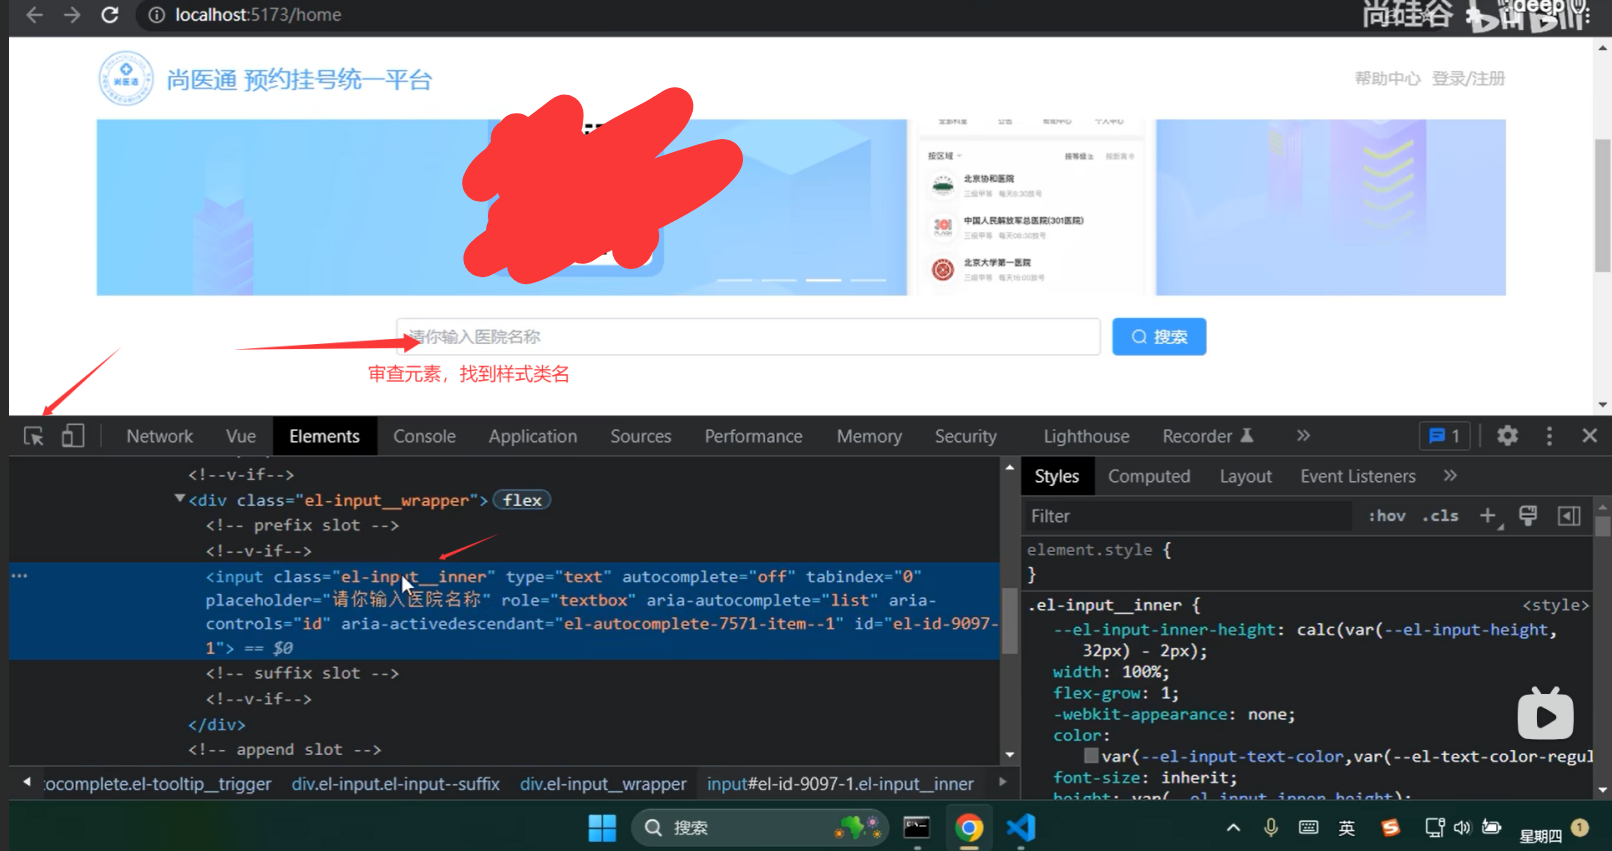The width and height of the screenshot is (1612, 851).
Task: Select the Elements tab
Action: point(325,436)
